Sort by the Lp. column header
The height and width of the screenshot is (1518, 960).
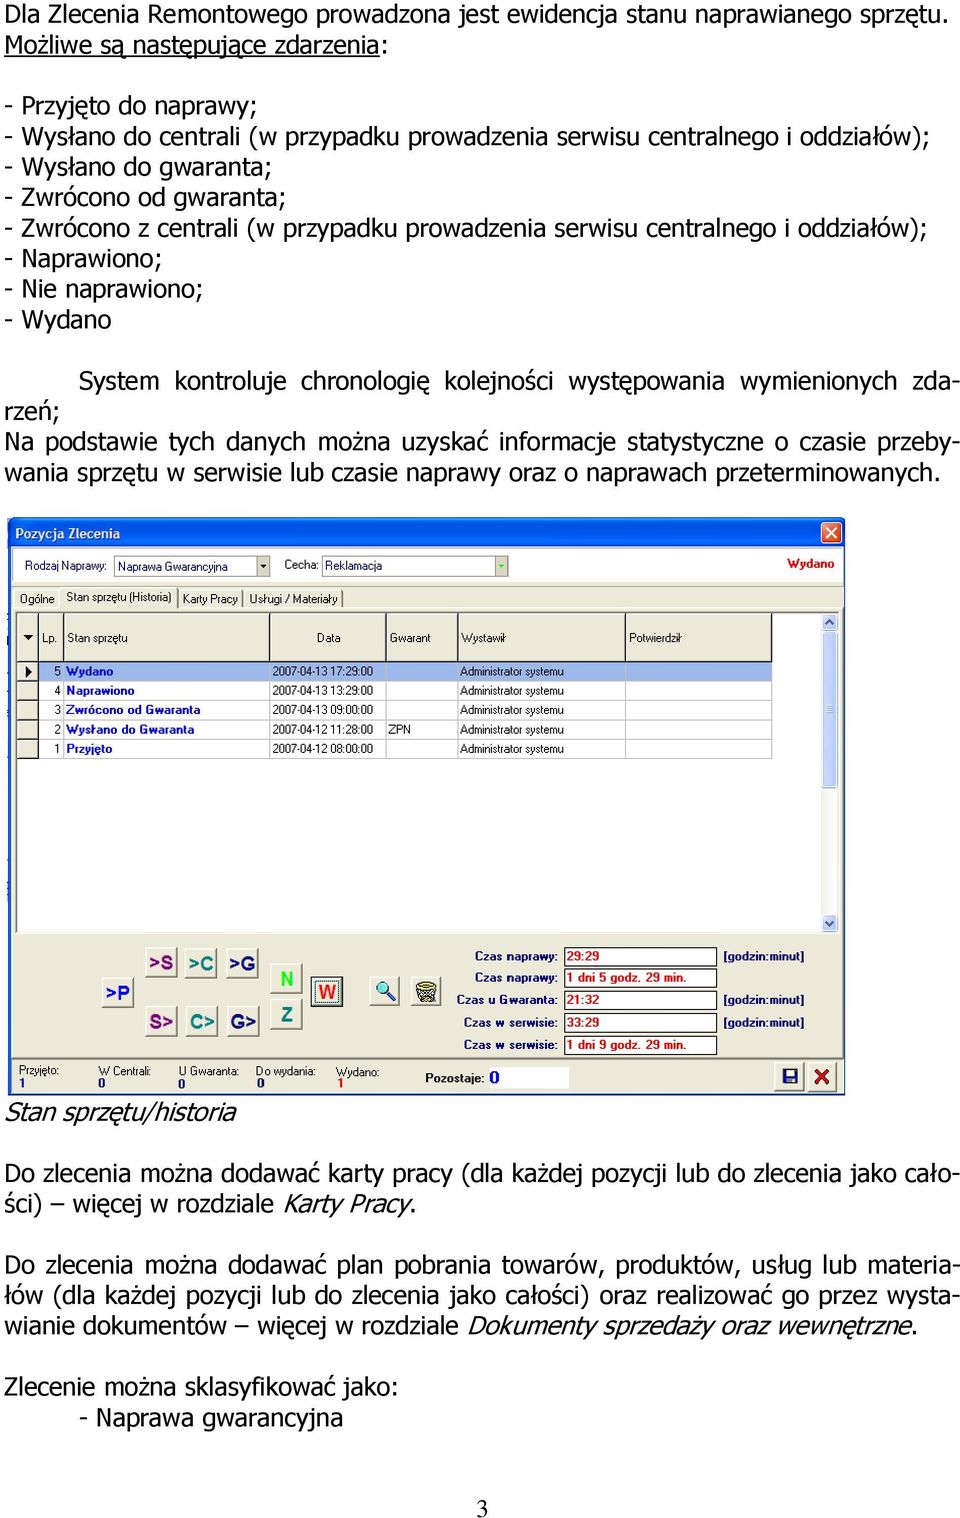click(51, 638)
